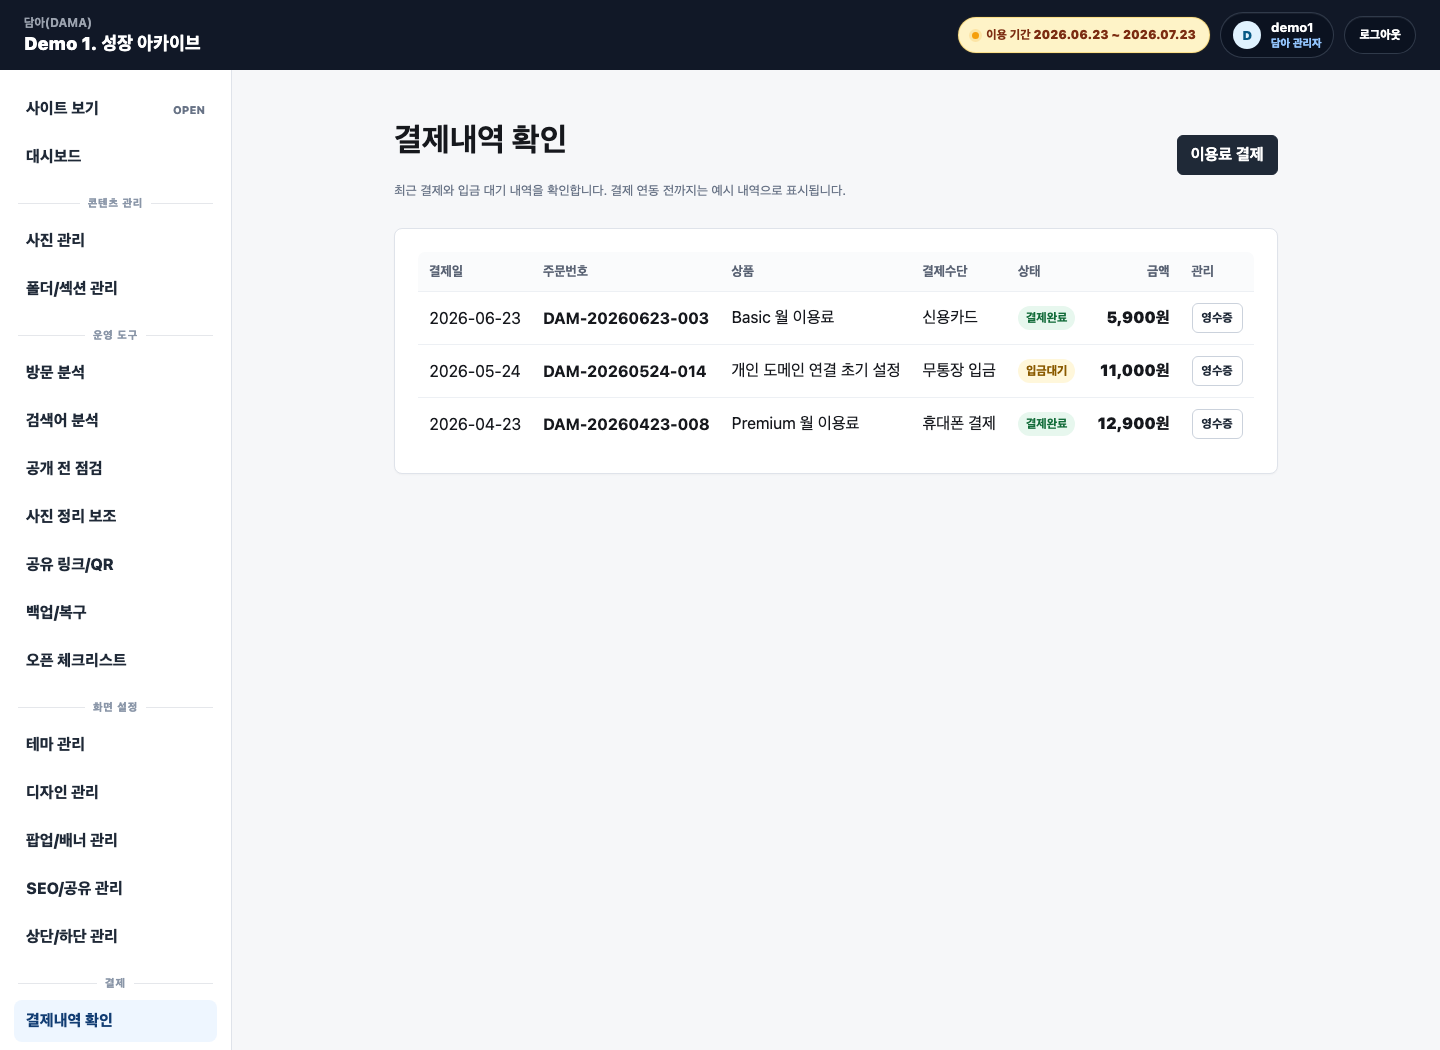Open 테마 관리 menu item

[x=115, y=744]
